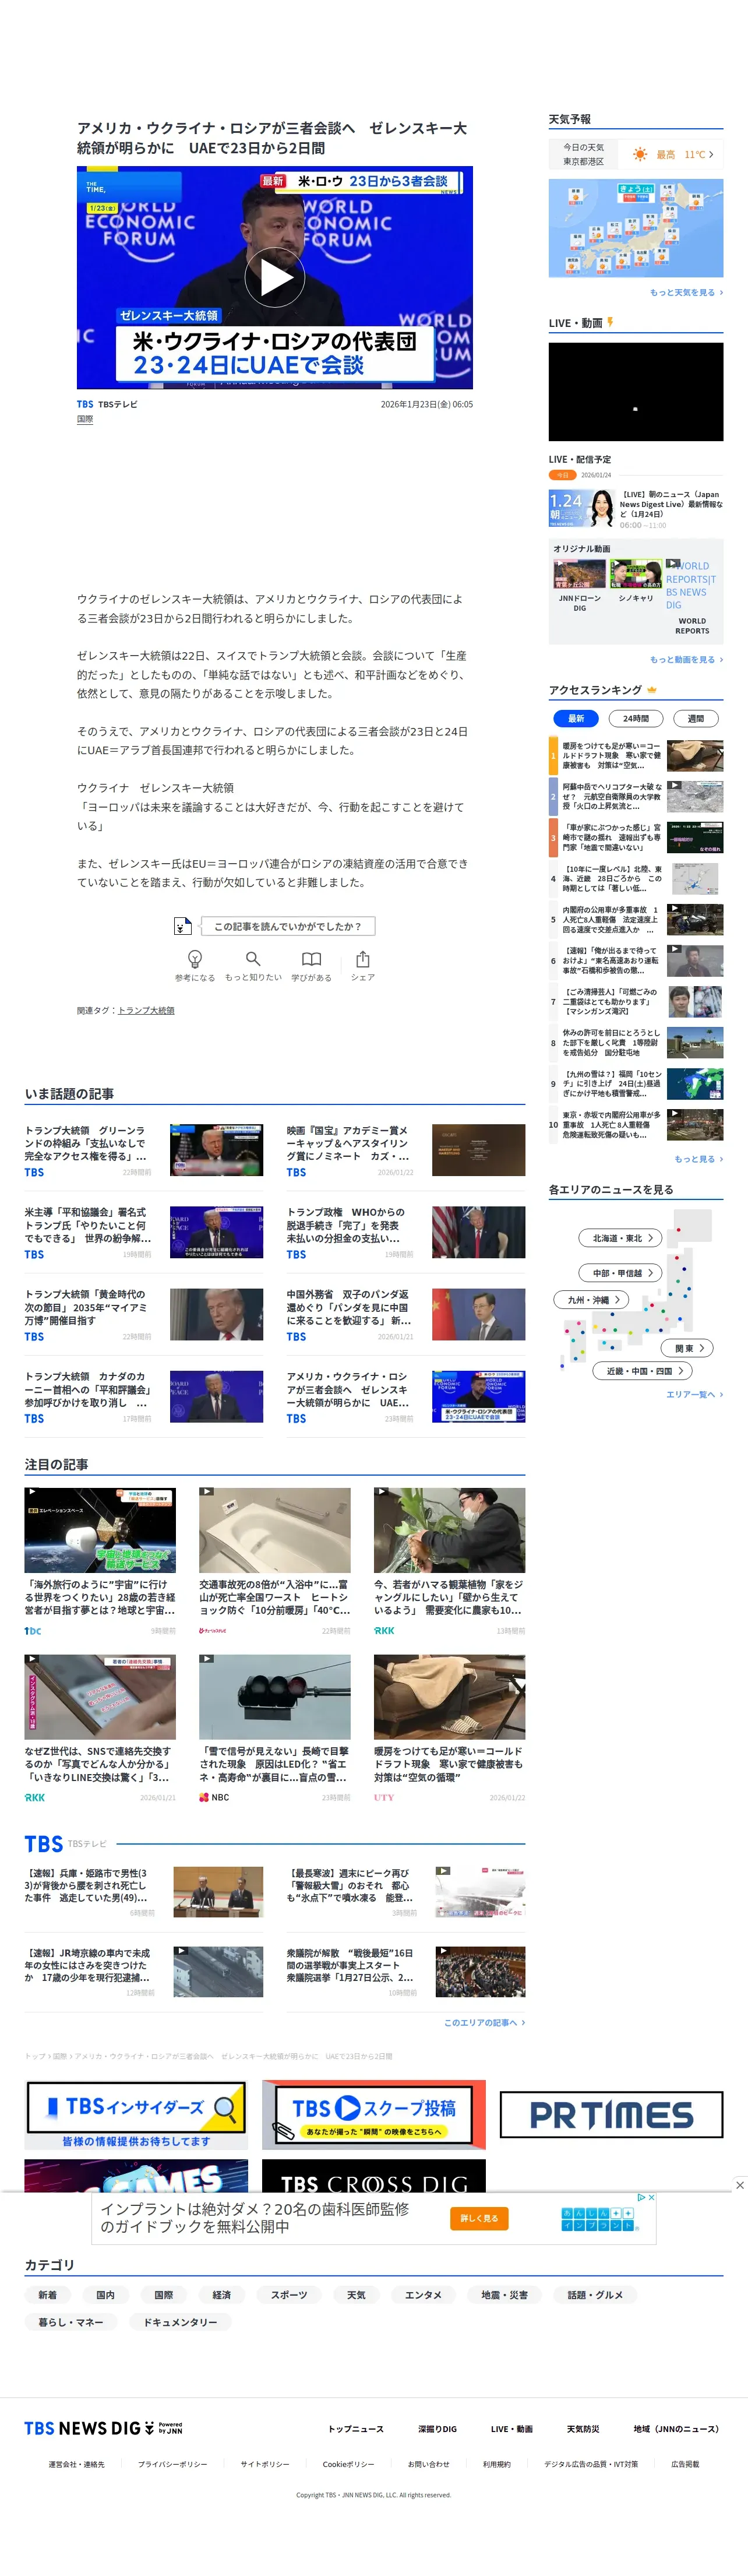
Task: Click トップ in the breadcrumb
Action: pyautogui.click(x=35, y=2056)
